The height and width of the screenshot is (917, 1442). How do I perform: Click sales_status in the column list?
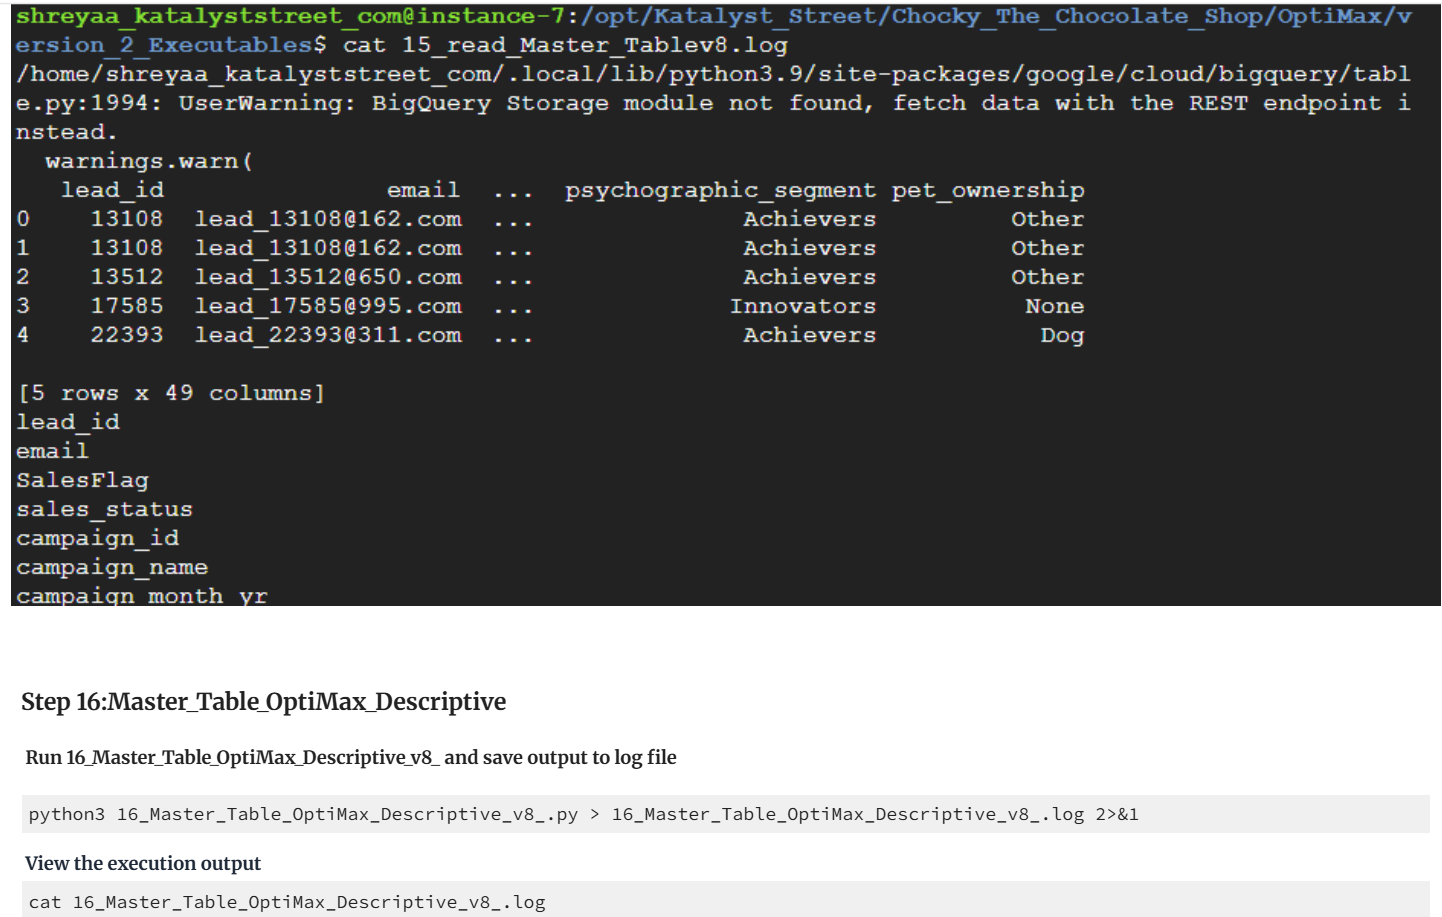tap(104, 509)
